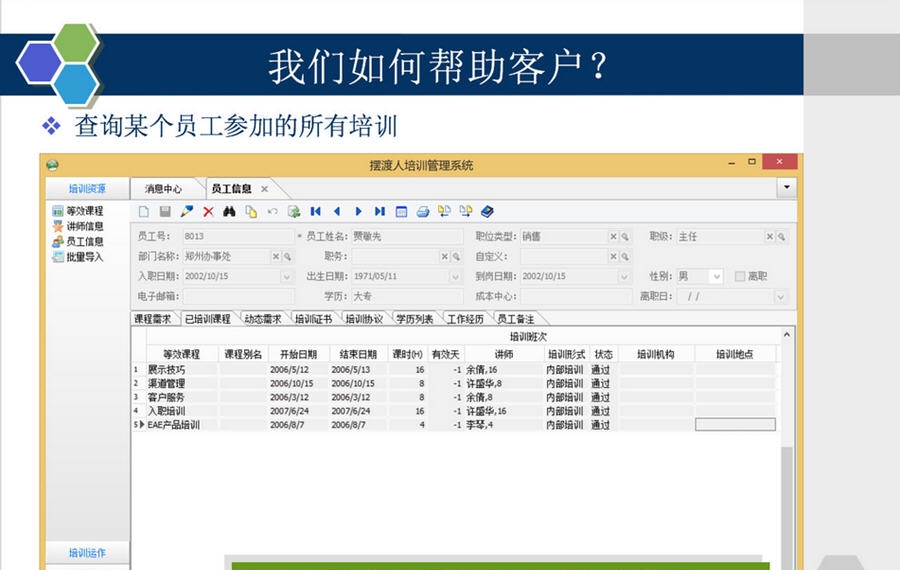The image size is (900, 570).
Task: Switch to the 消息中心 tab
Action: click(163, 189)
